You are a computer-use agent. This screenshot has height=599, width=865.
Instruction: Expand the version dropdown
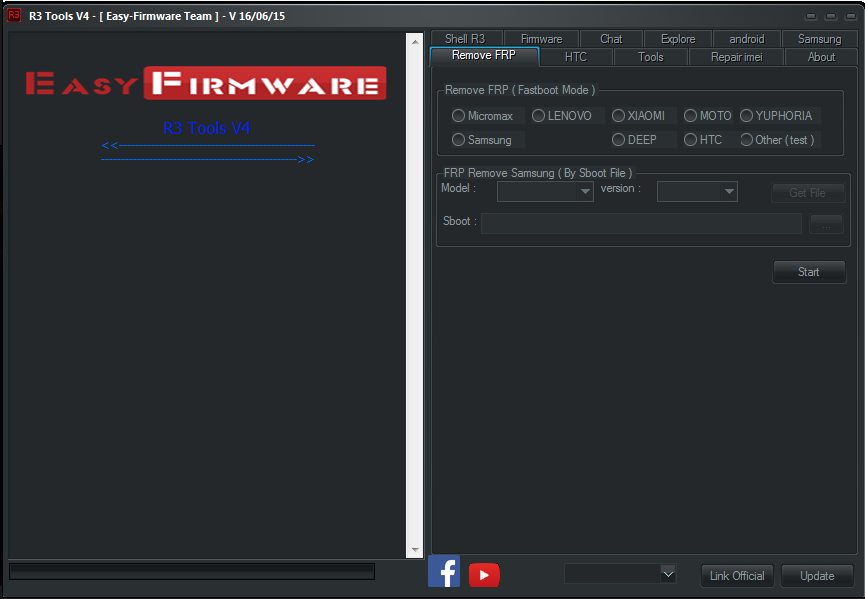[729, 191]
